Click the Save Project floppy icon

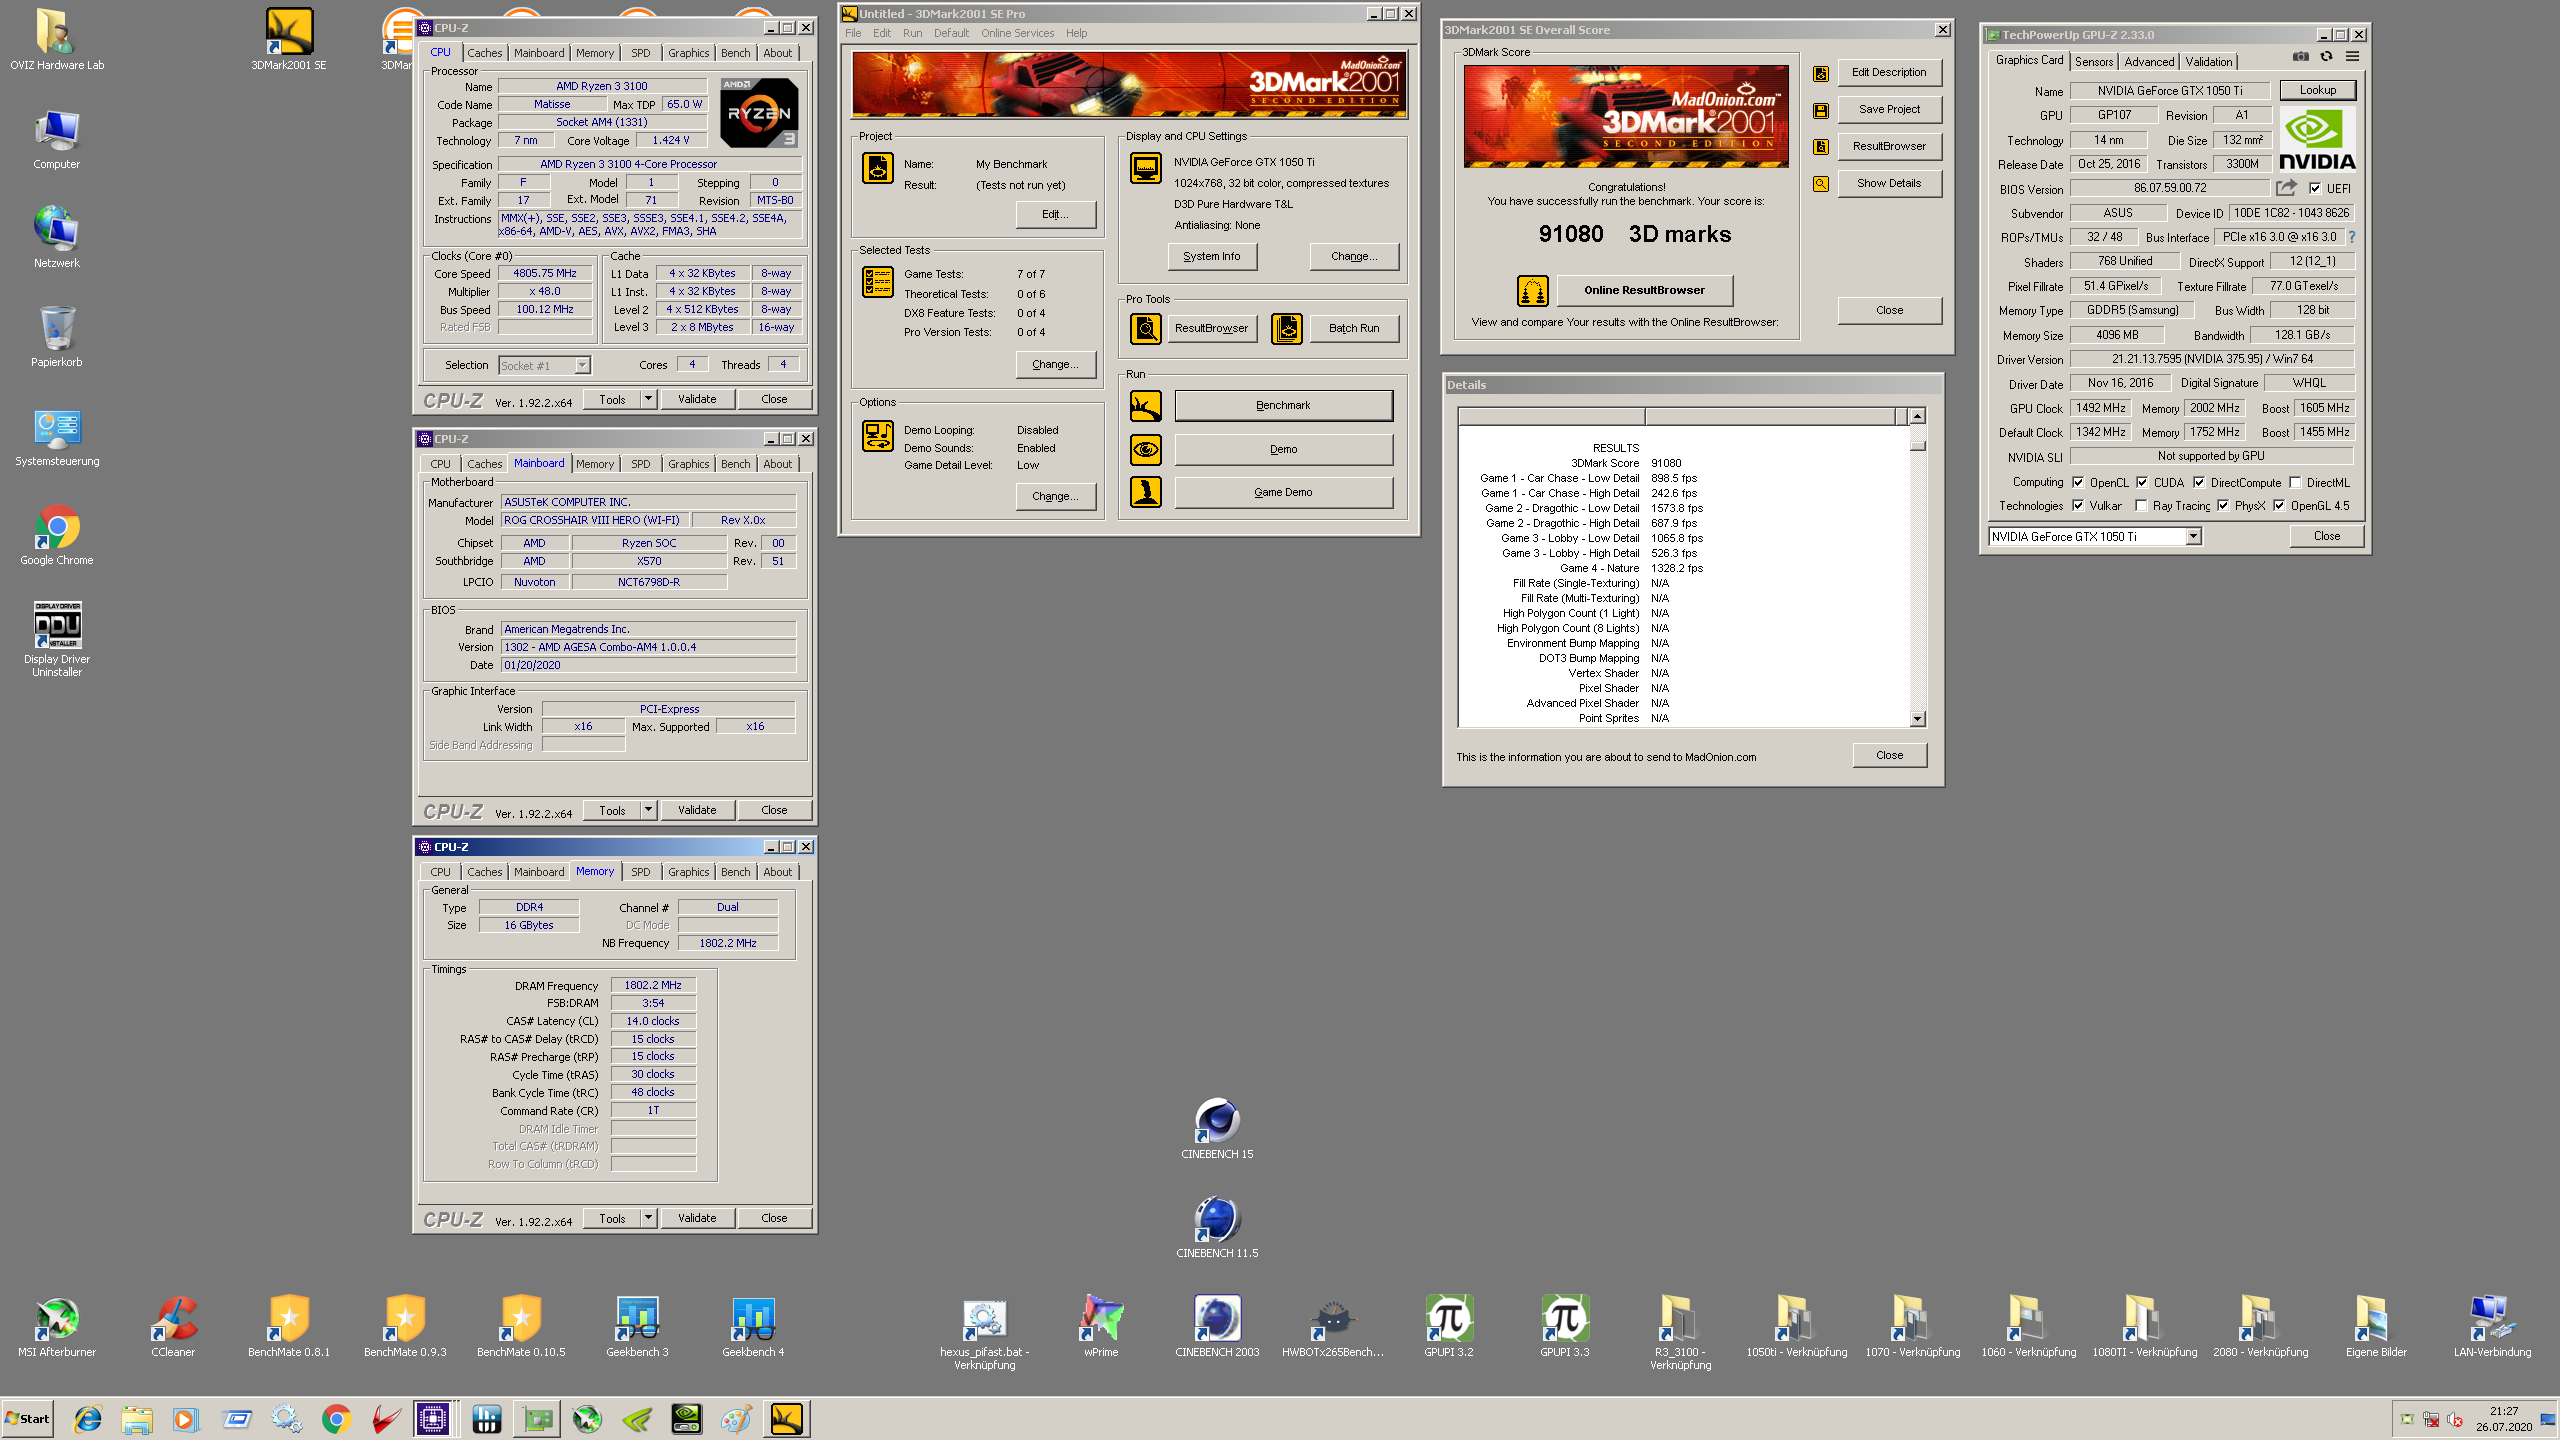1821,110
